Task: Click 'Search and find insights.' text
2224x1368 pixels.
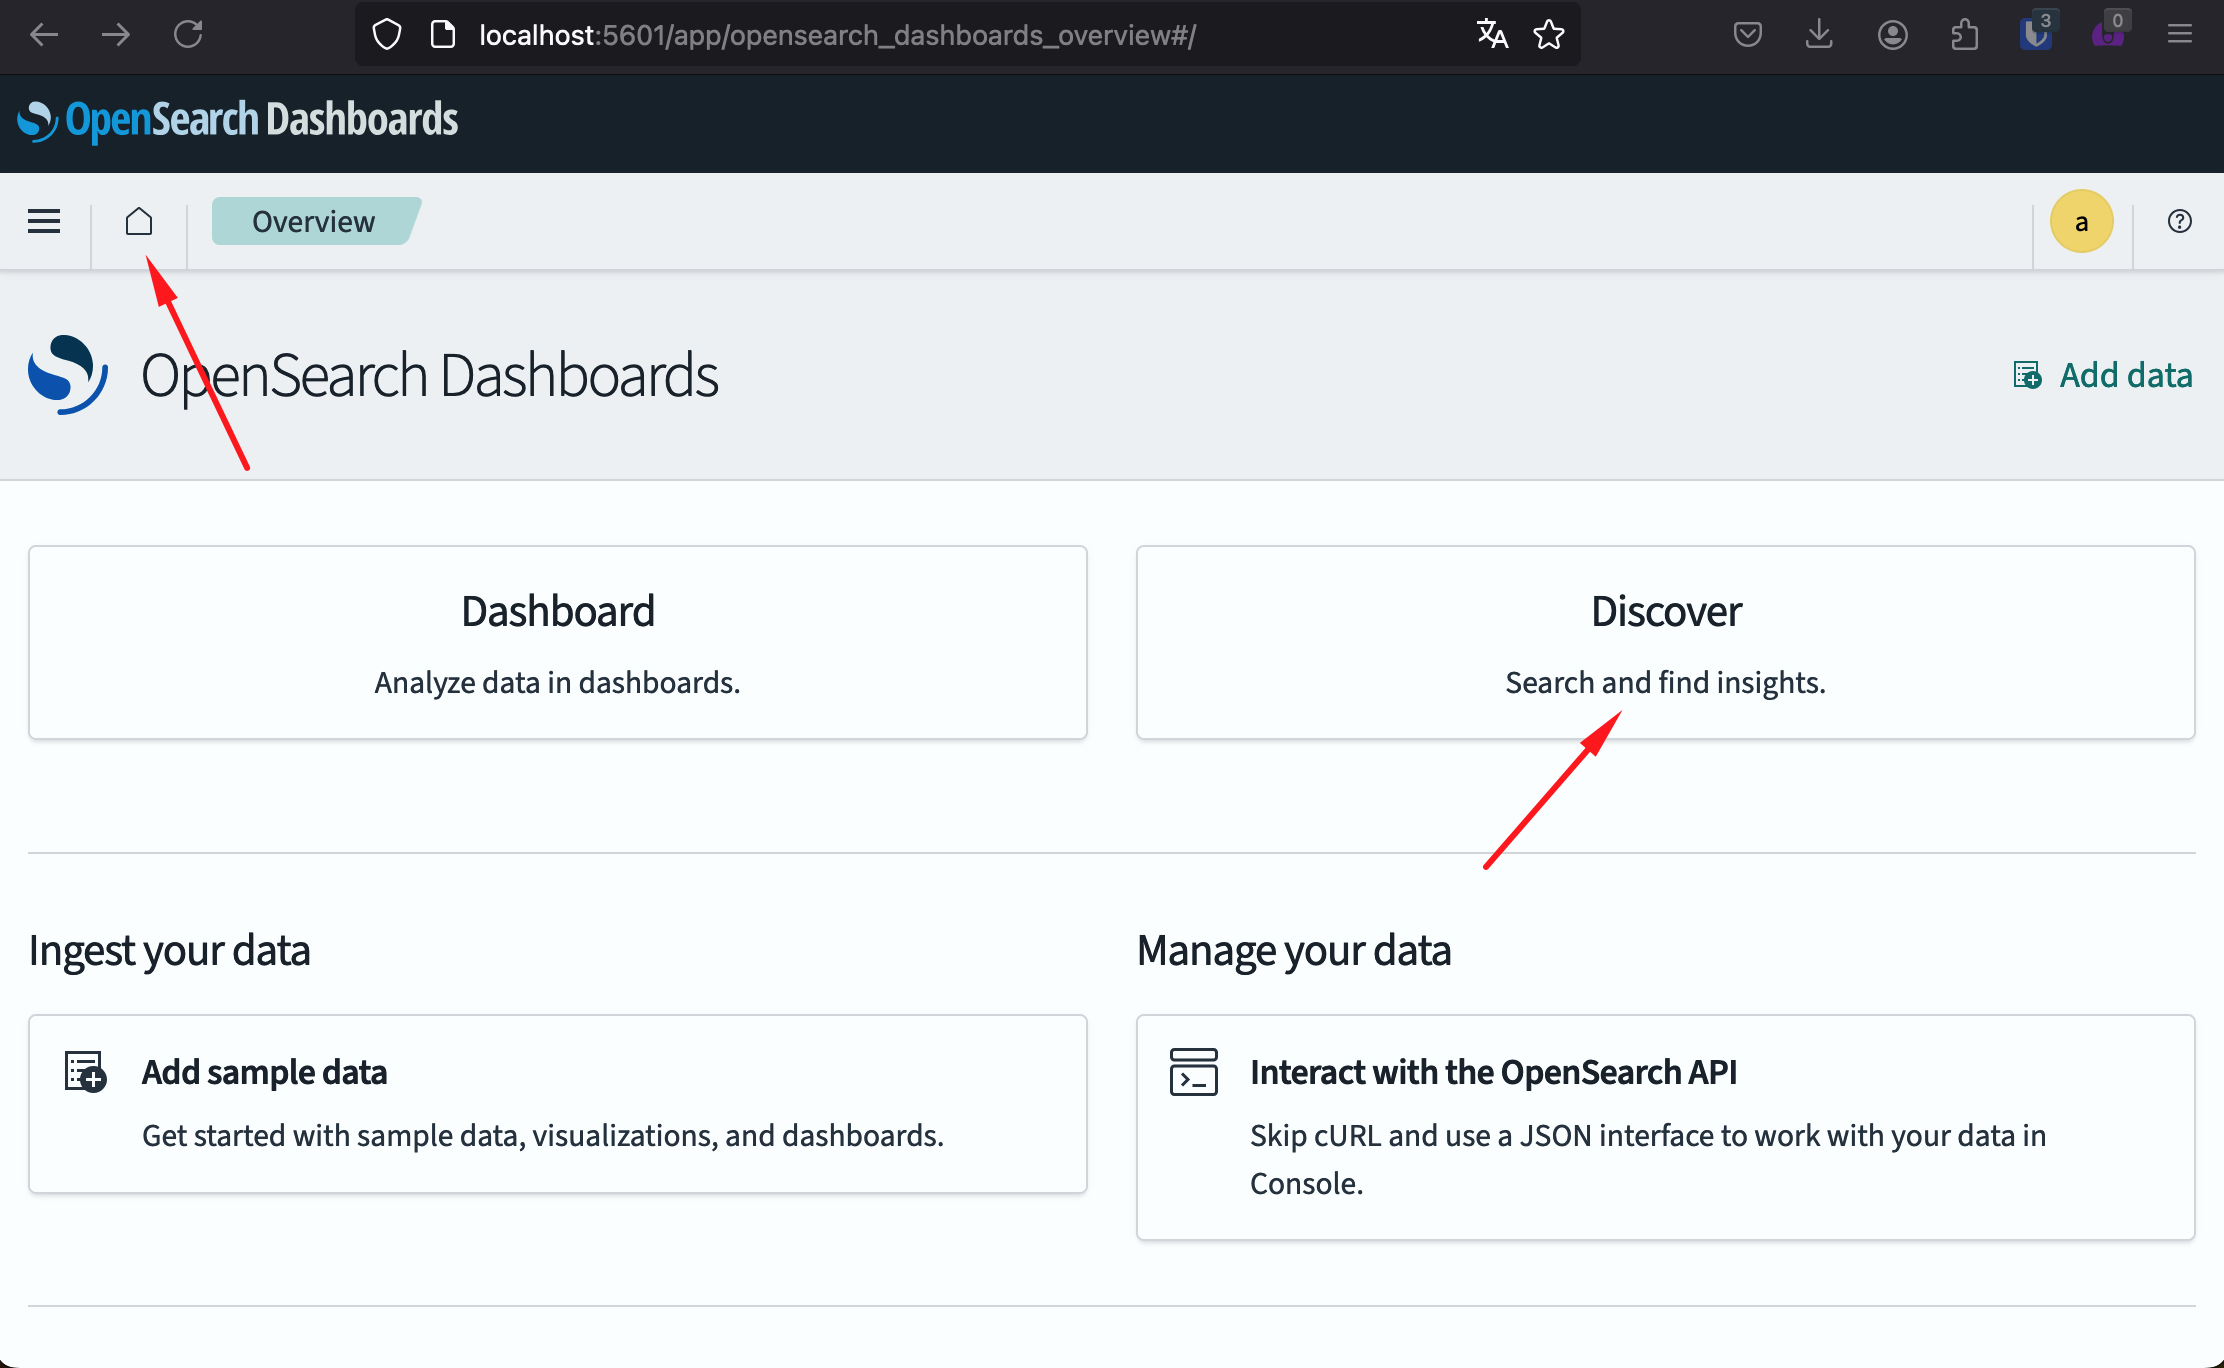Action: coord(1666,683)
